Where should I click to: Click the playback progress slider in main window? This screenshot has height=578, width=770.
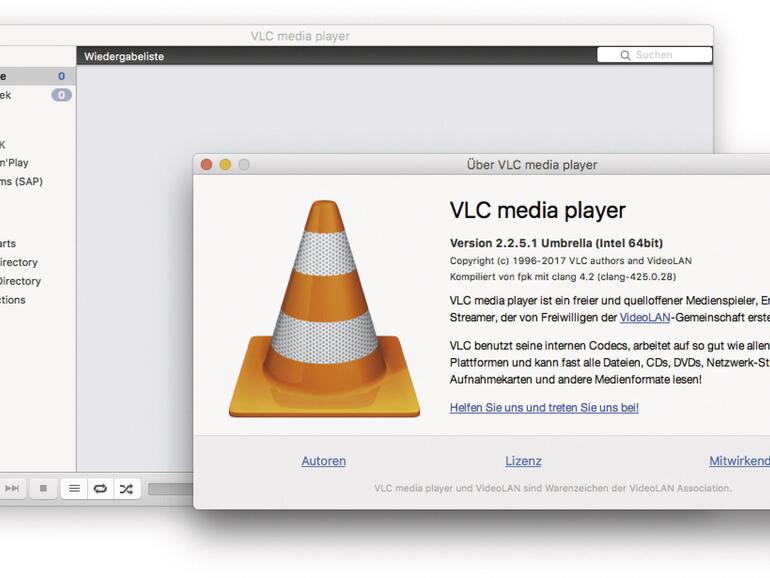point(170,489)
